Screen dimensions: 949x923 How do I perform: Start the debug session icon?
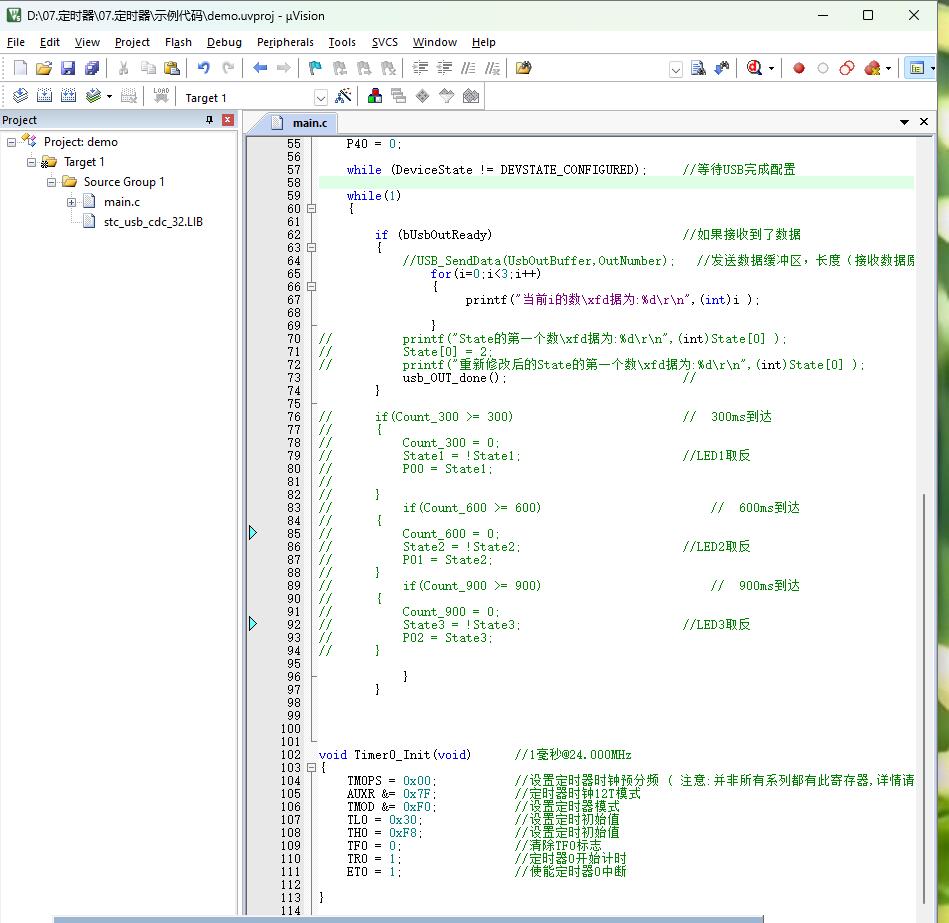[x=754, y=68]
